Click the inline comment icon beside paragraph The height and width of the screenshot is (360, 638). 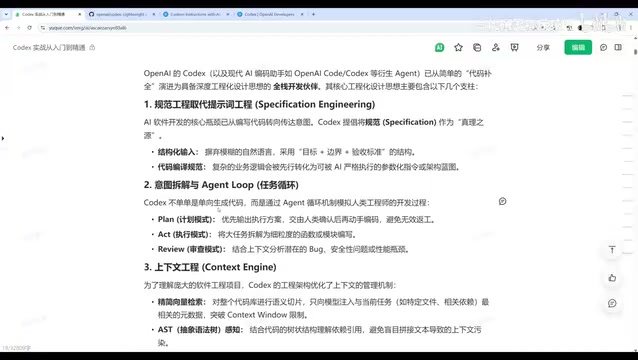[503, 201]
